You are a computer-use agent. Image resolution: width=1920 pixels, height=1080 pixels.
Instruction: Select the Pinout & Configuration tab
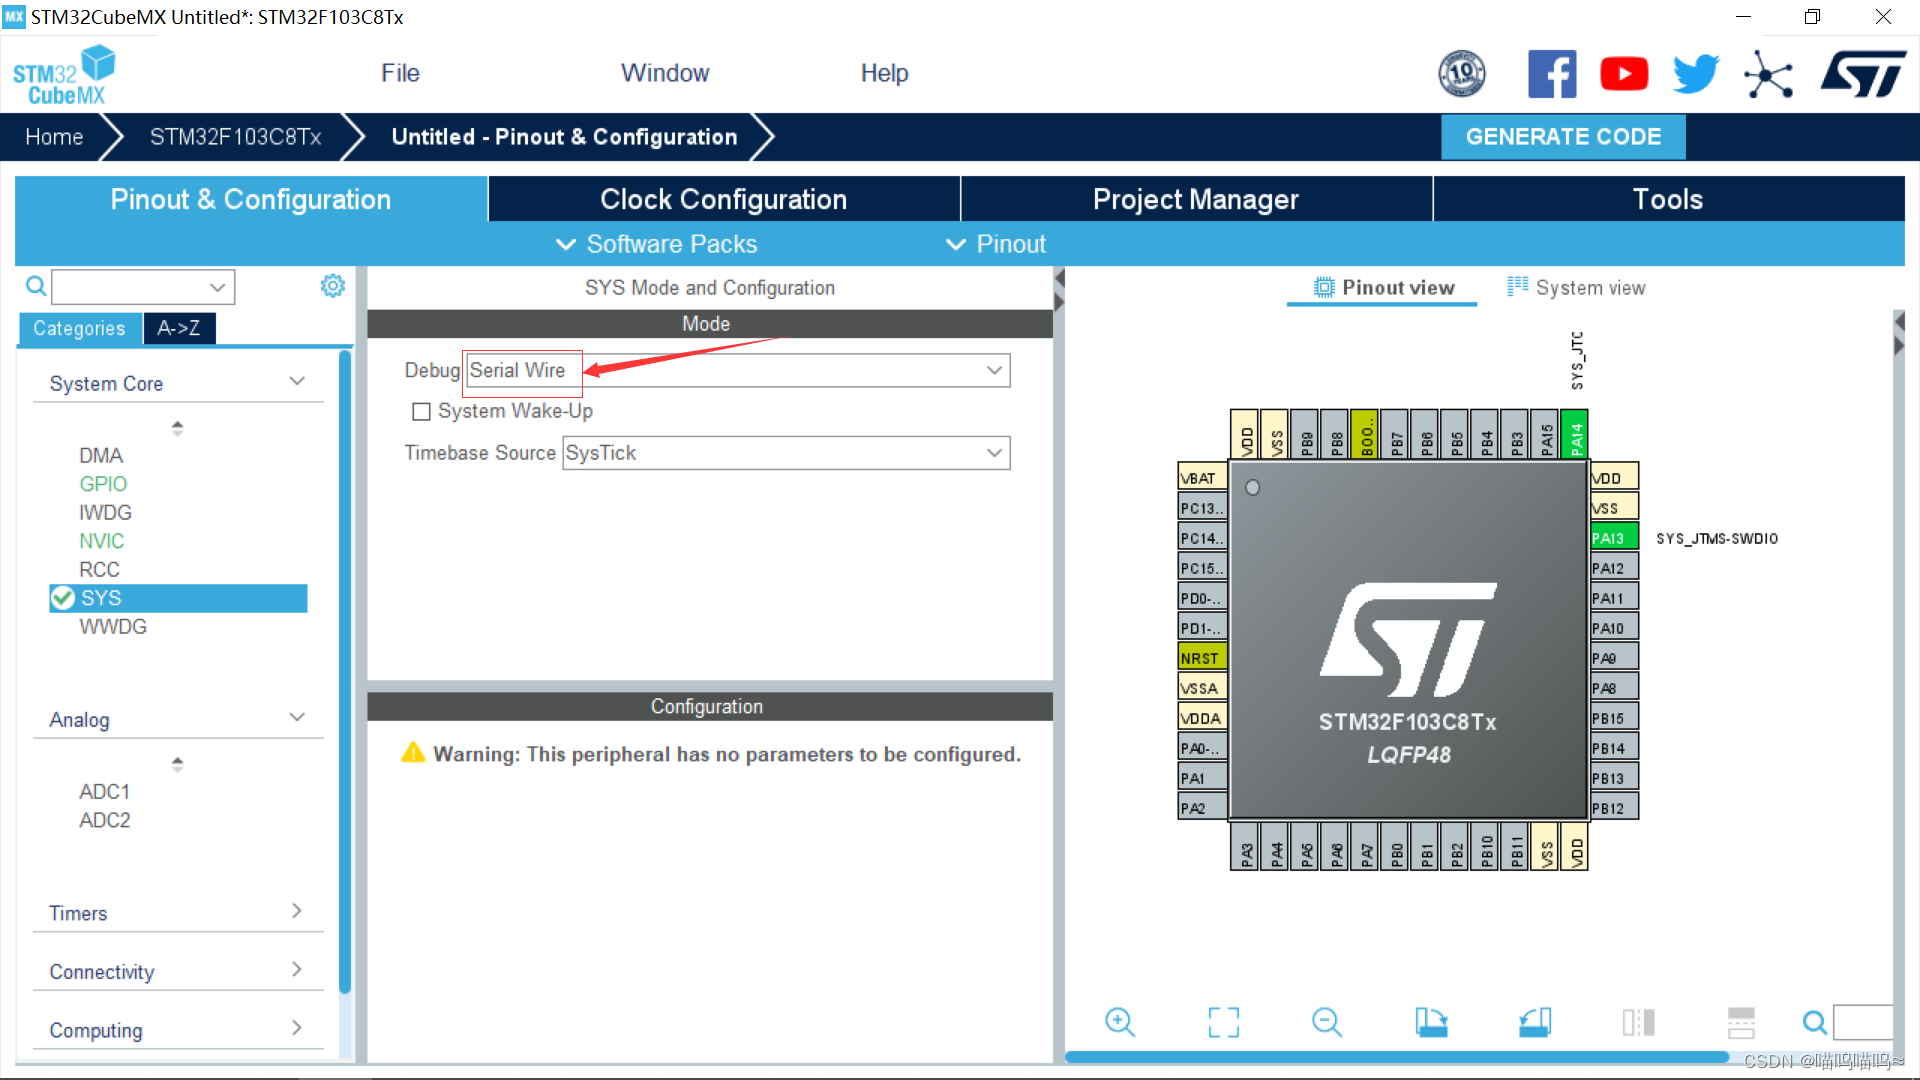point(251,199)
